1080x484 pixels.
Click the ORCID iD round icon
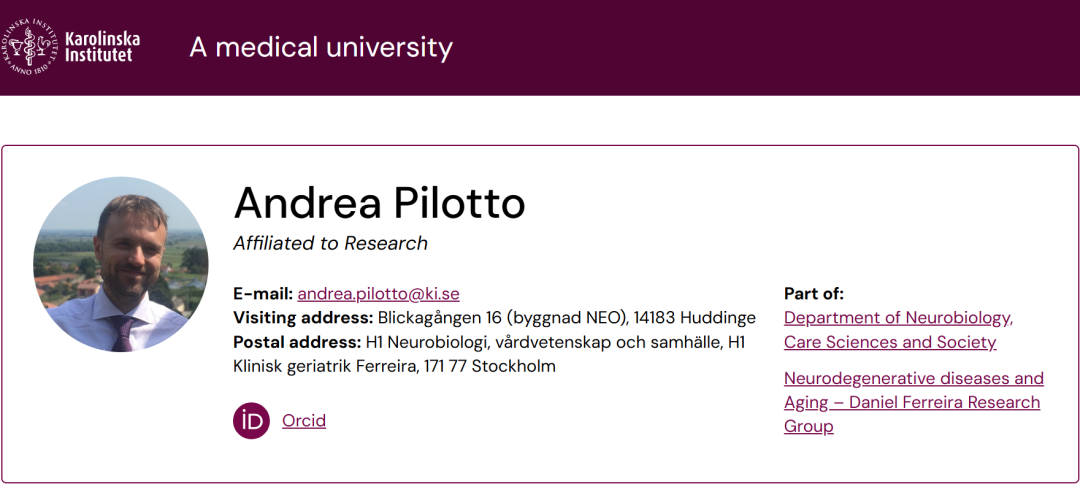pos(251,421)
